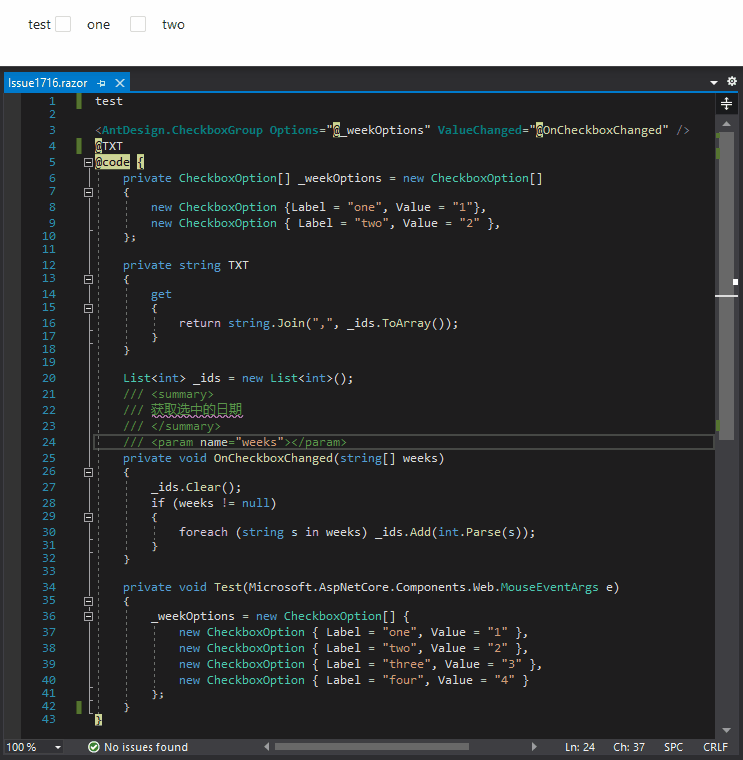Screen dimensions: 743x760
Task: Click 'private string TXT' declaration
Action: (x=186, y=265)
